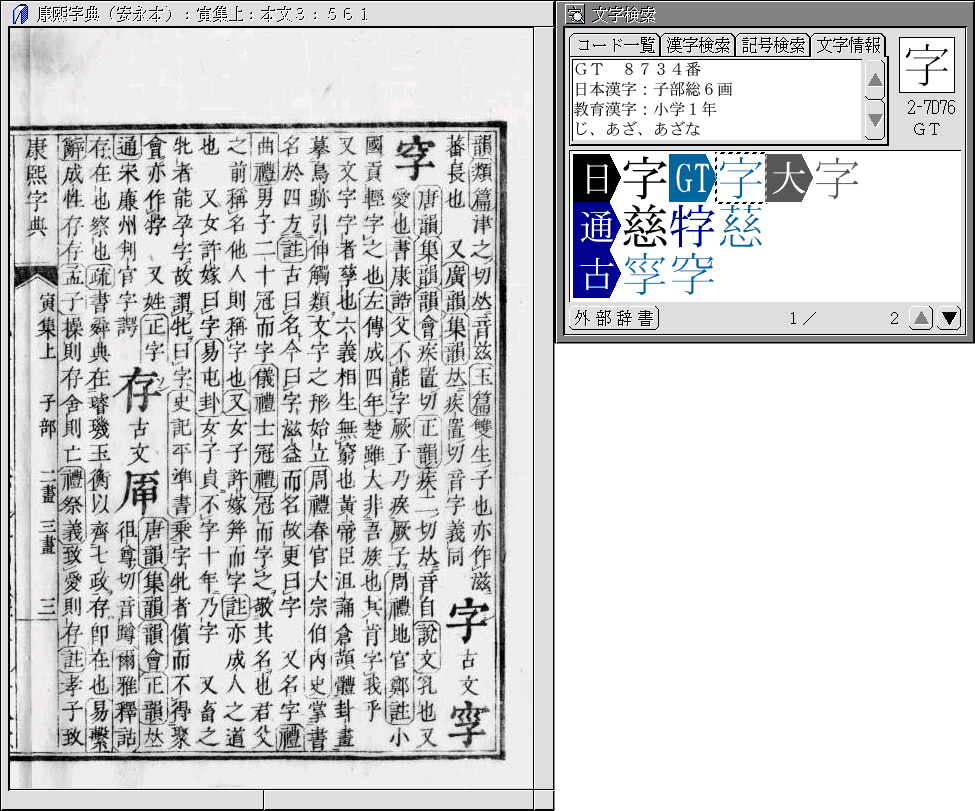The image size is (975, 811).
Task: Click the 通 category label
Action: 595,227
